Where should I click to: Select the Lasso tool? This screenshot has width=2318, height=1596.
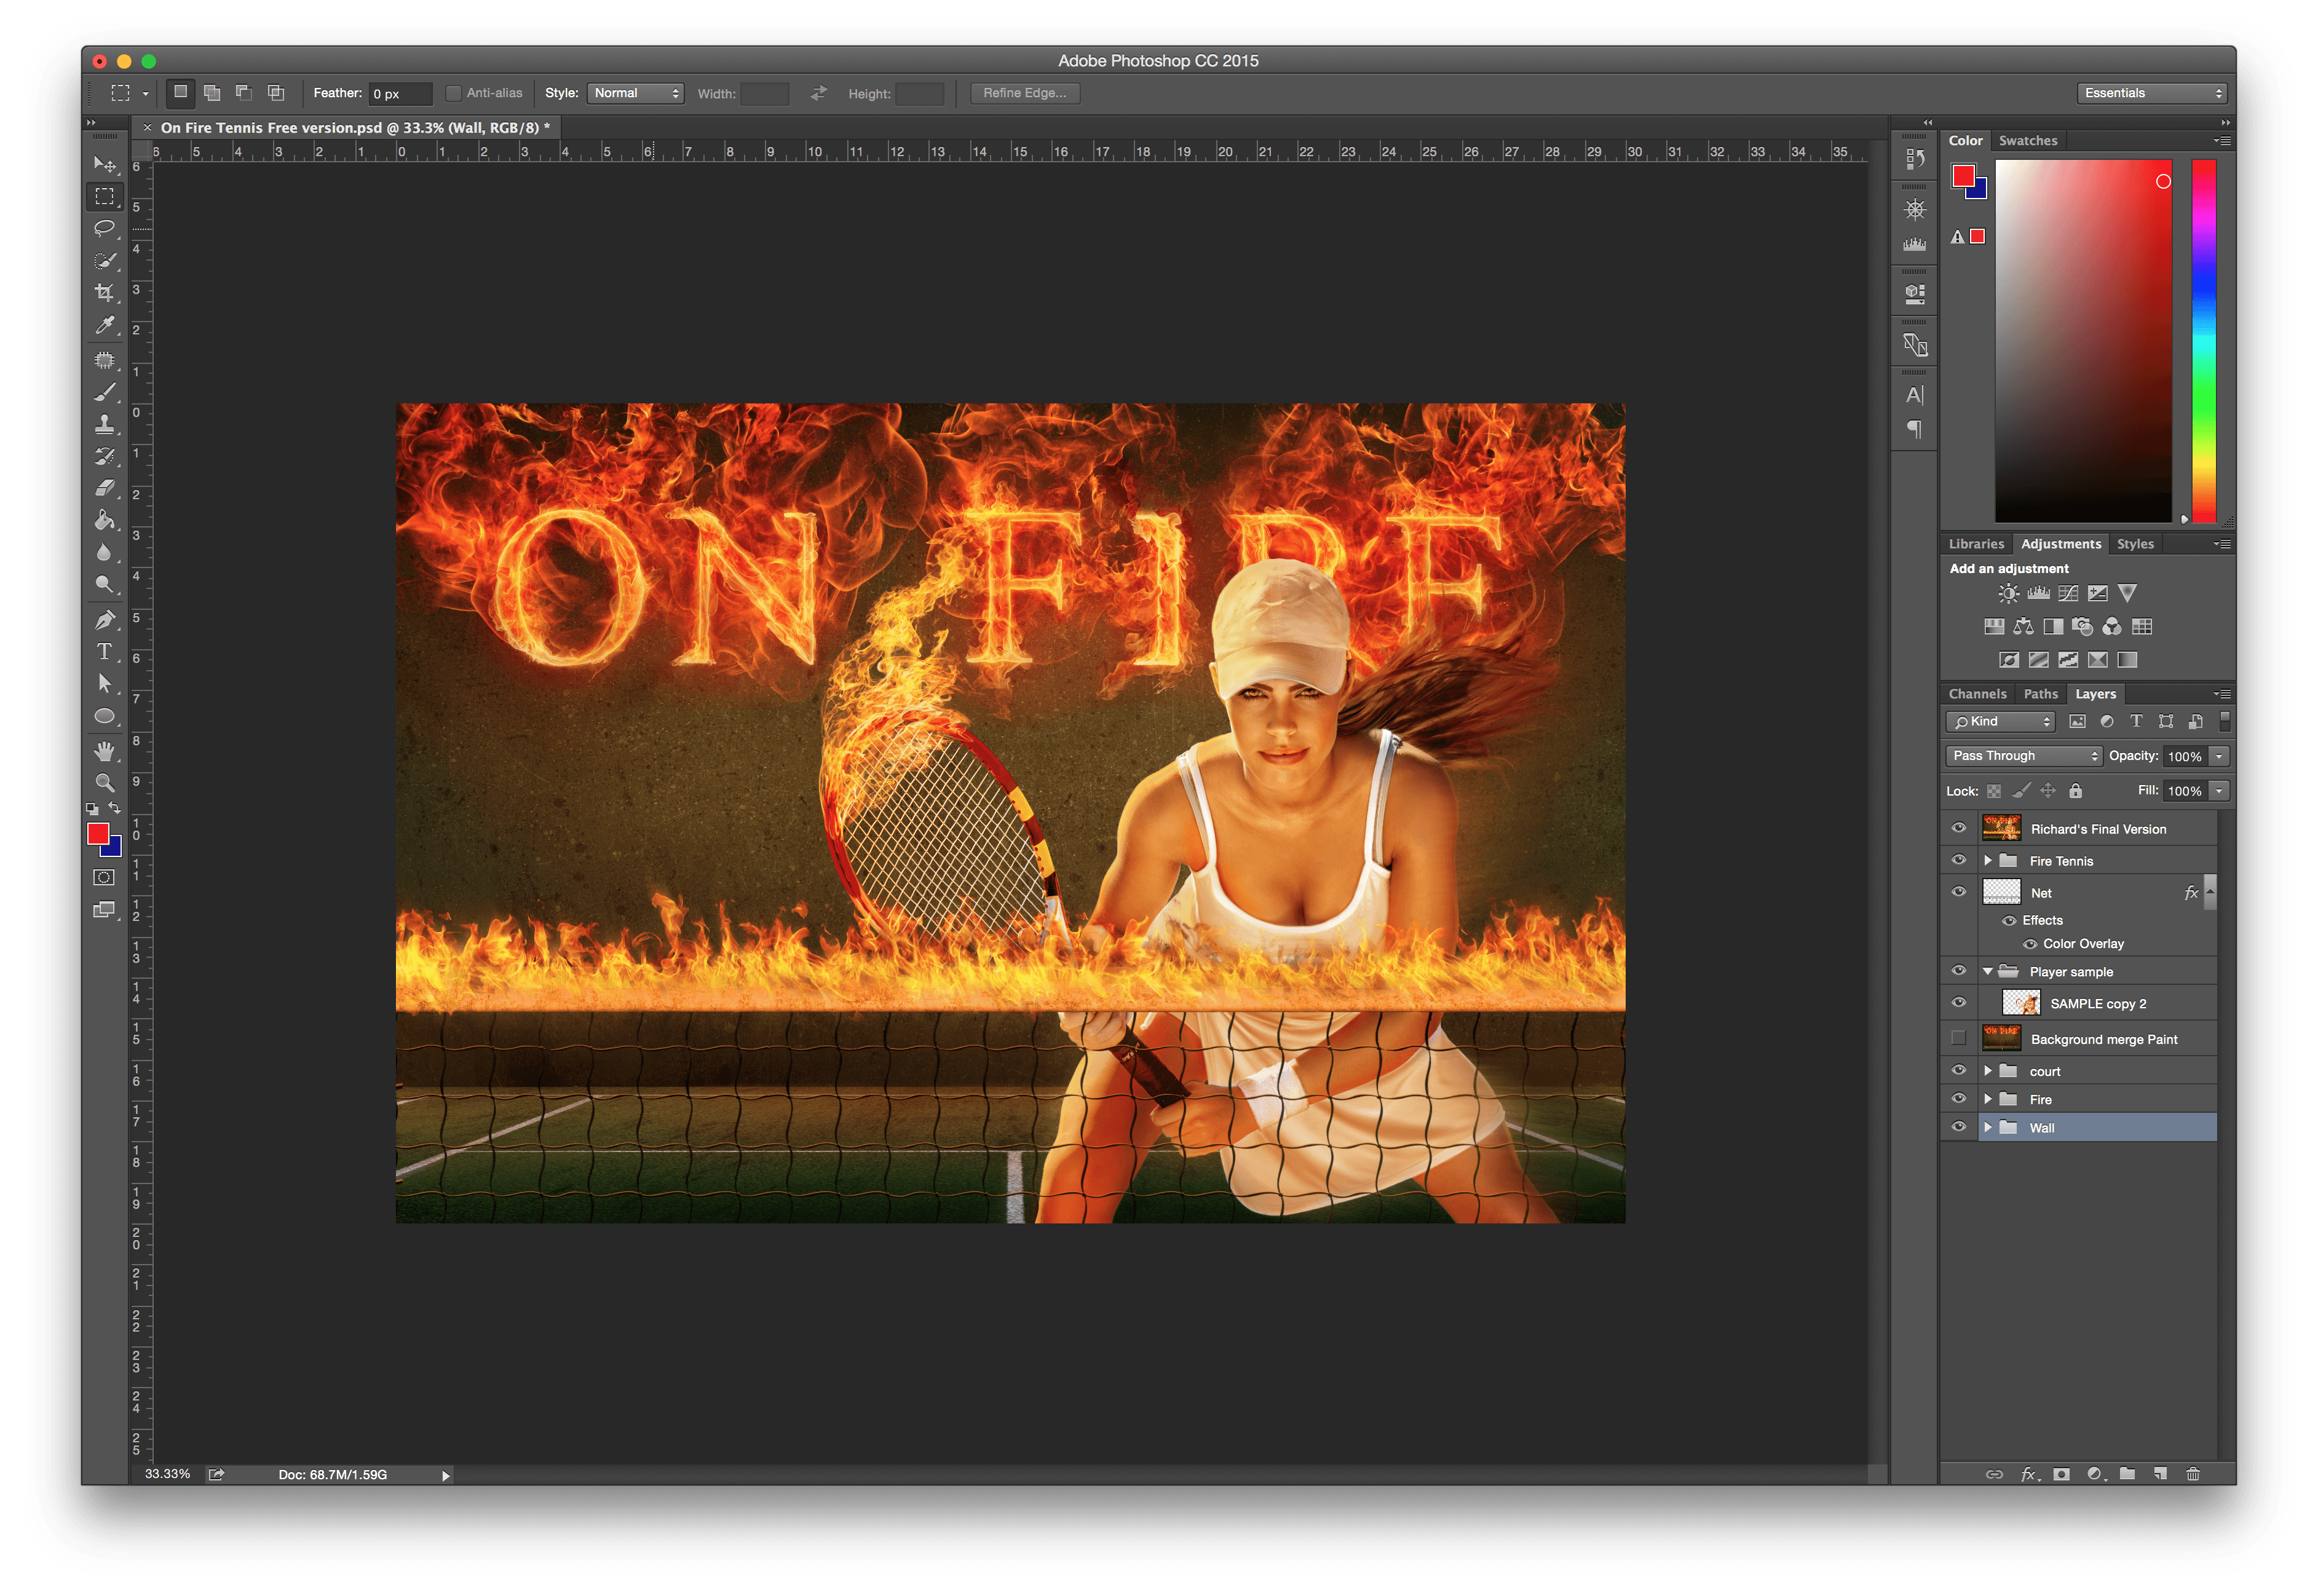point(105,229)
